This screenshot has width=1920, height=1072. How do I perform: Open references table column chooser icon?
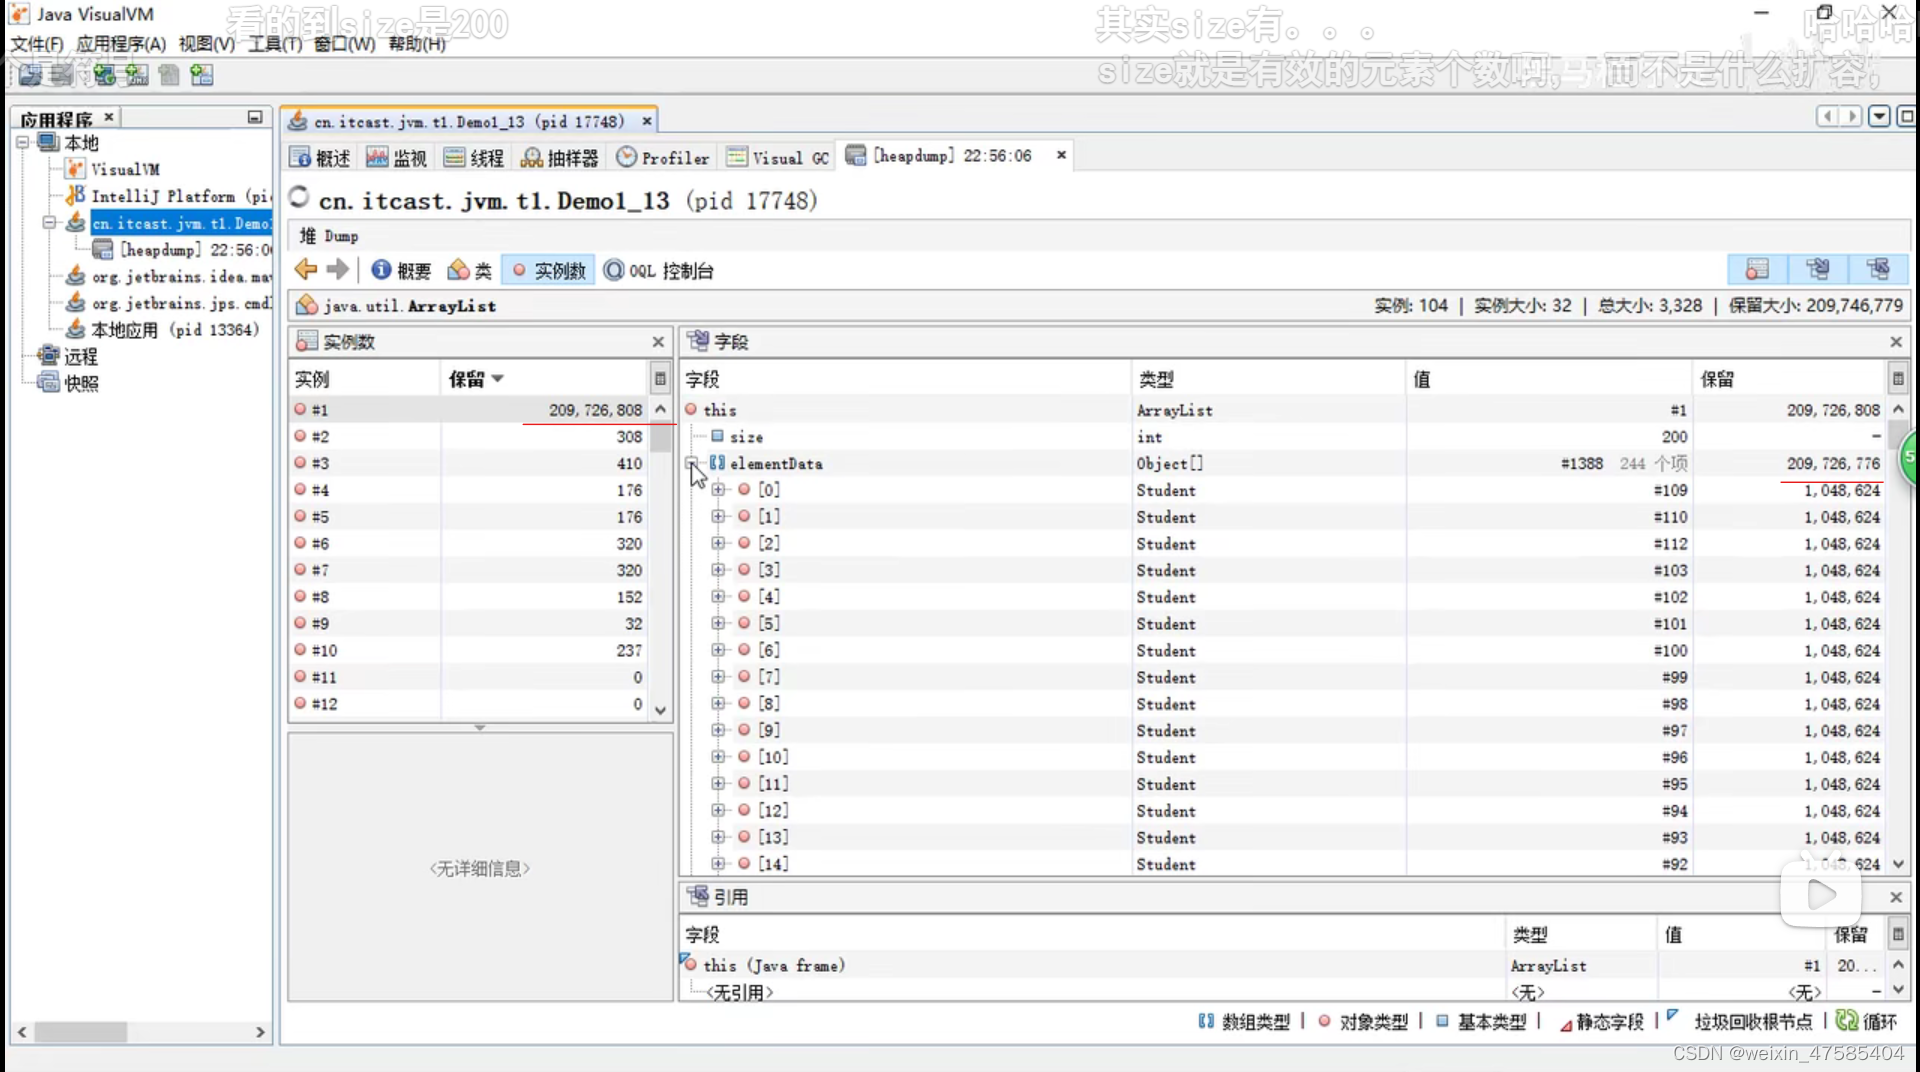(1898, 934)
